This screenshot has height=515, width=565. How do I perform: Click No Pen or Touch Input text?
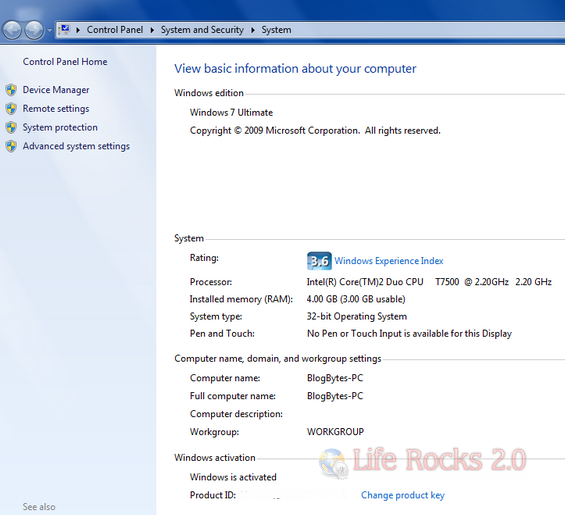click(409, 334)
